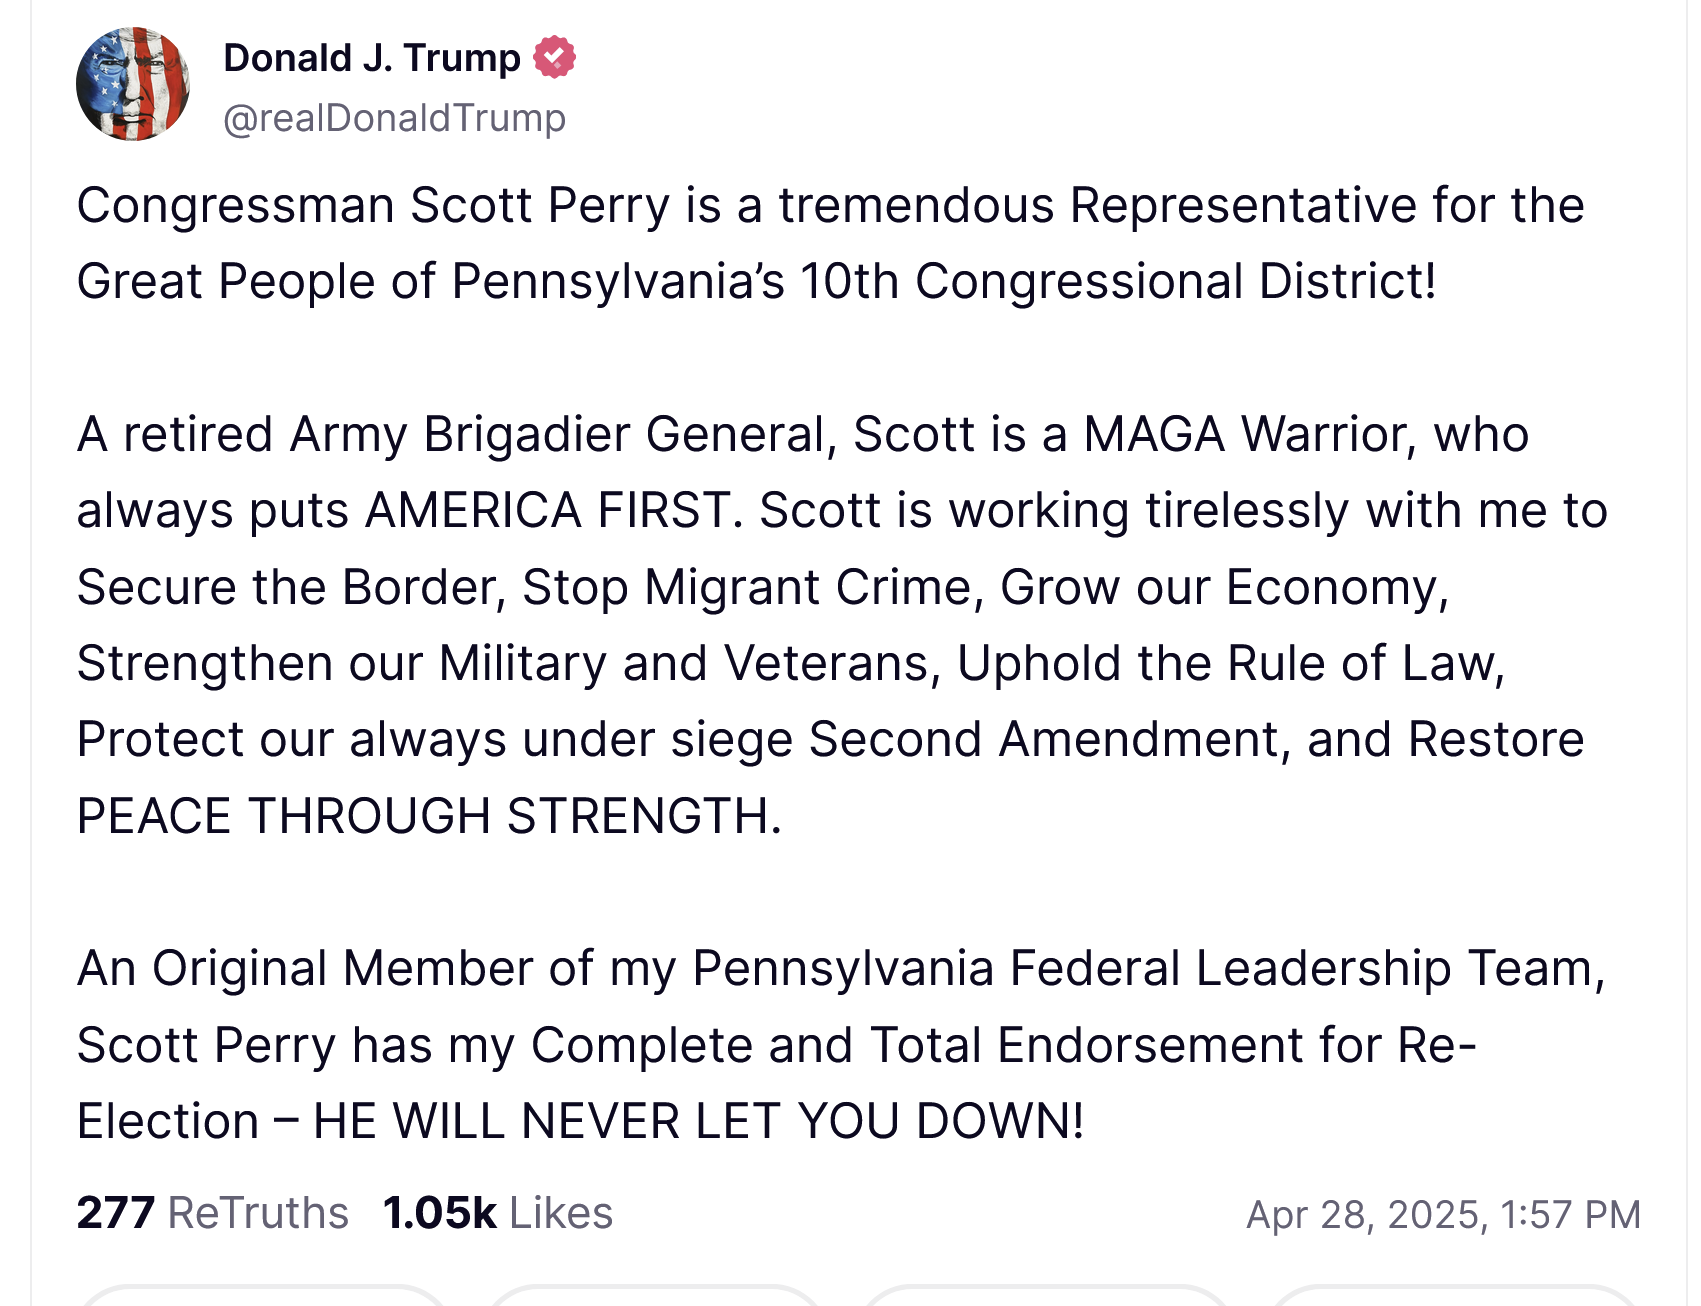Click the Share button under the timestamp
The height and width of the screenshot is (1306, 1701).
[1450, 1297]
